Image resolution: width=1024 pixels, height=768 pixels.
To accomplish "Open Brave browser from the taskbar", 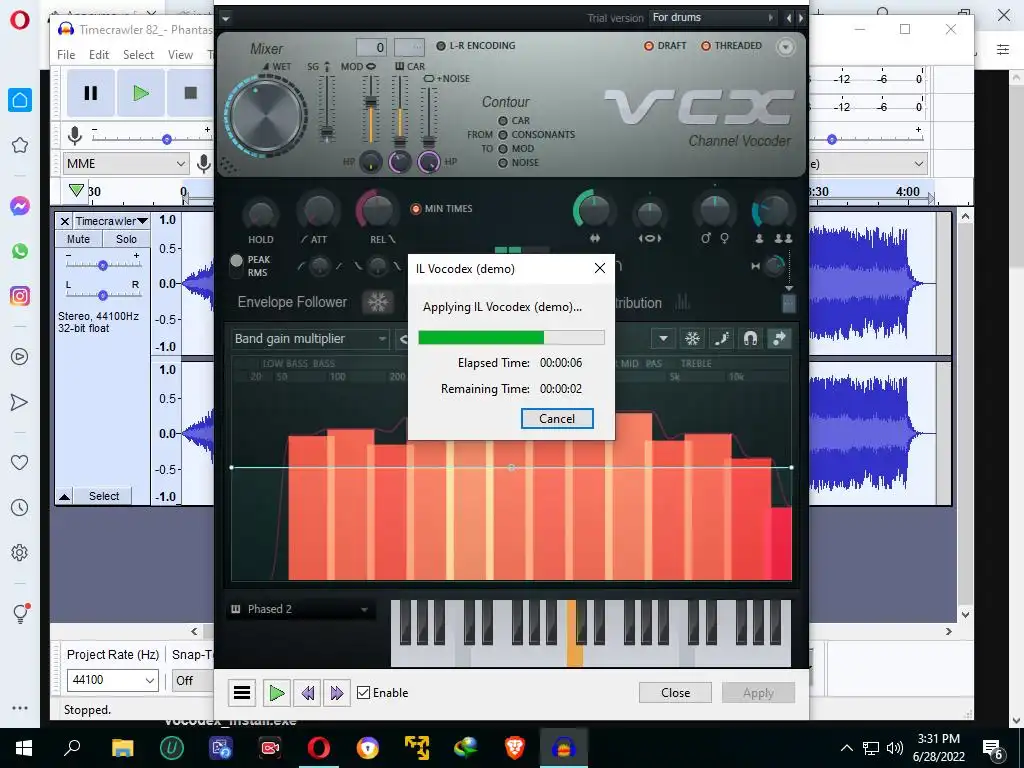I will click(x=515, y=748).
